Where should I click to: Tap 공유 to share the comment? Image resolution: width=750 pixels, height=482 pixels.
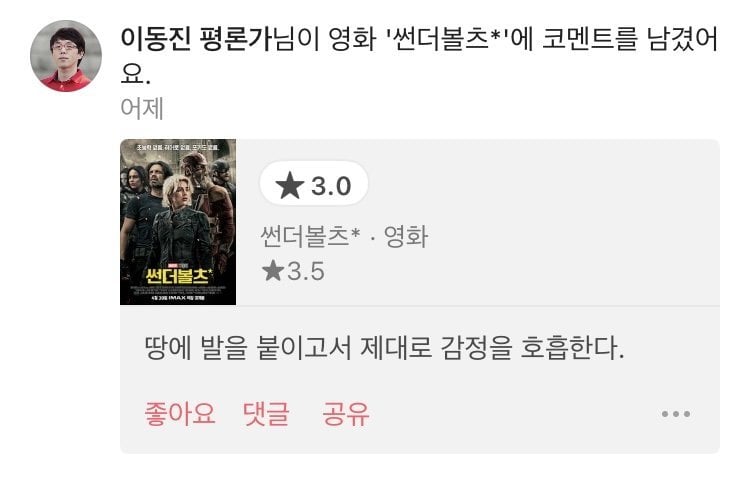pyautogui.click(x=346, y=414)
